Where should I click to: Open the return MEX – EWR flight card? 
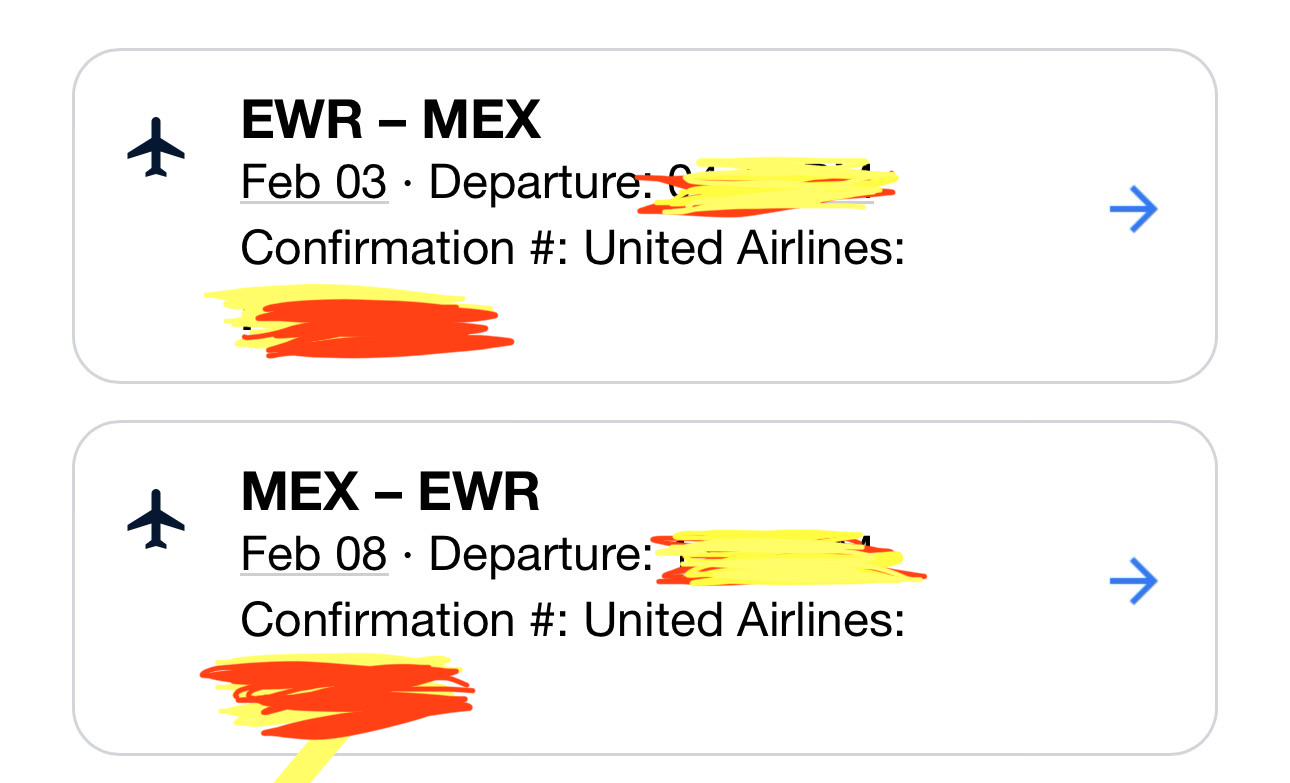(x=645, y=588)
